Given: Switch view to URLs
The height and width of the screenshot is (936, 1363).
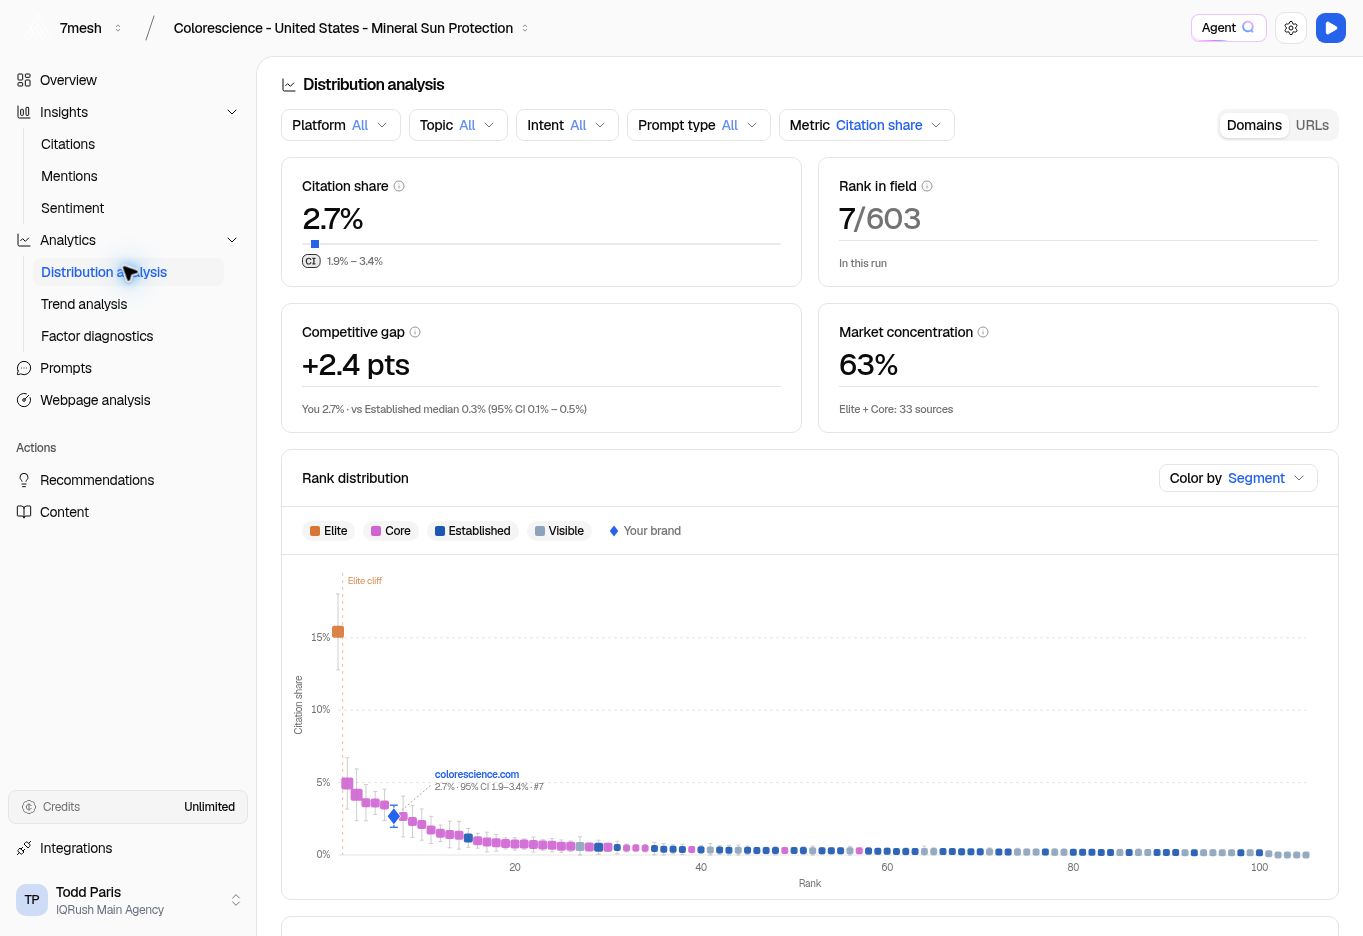Looking at the screenshot, I should 1312,125.
